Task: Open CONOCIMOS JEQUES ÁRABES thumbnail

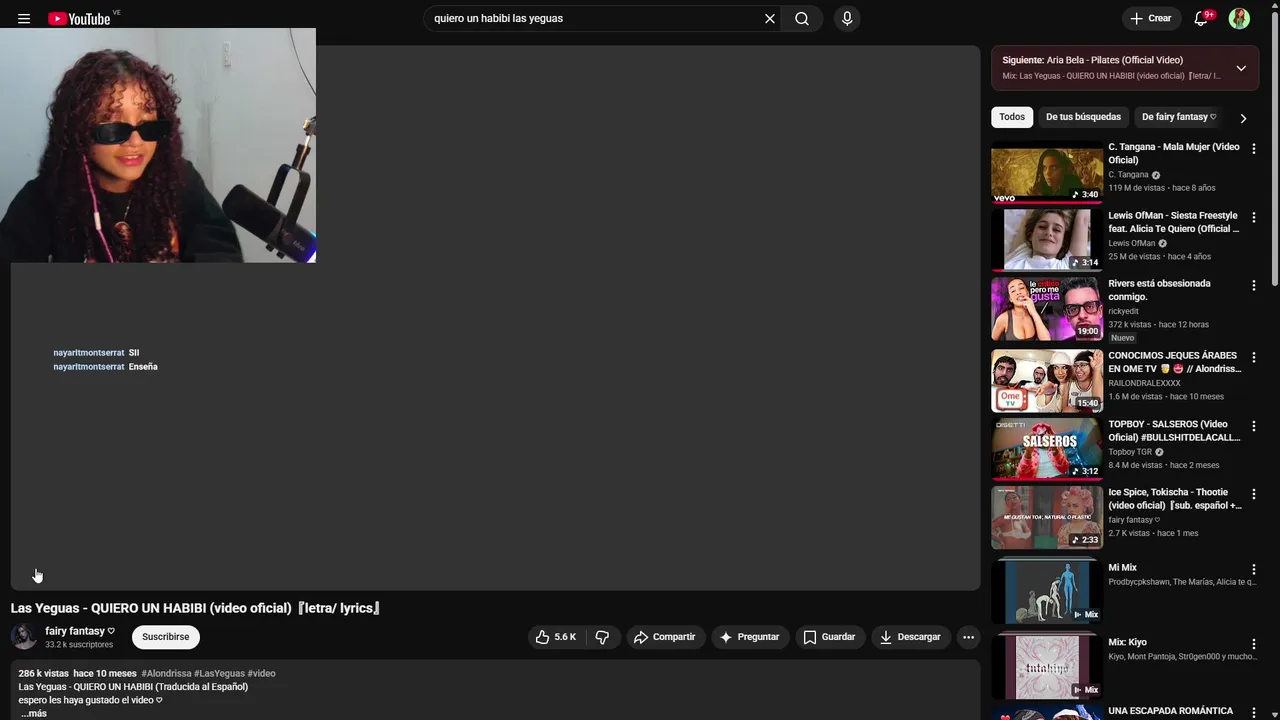Action: [1047, 381]
